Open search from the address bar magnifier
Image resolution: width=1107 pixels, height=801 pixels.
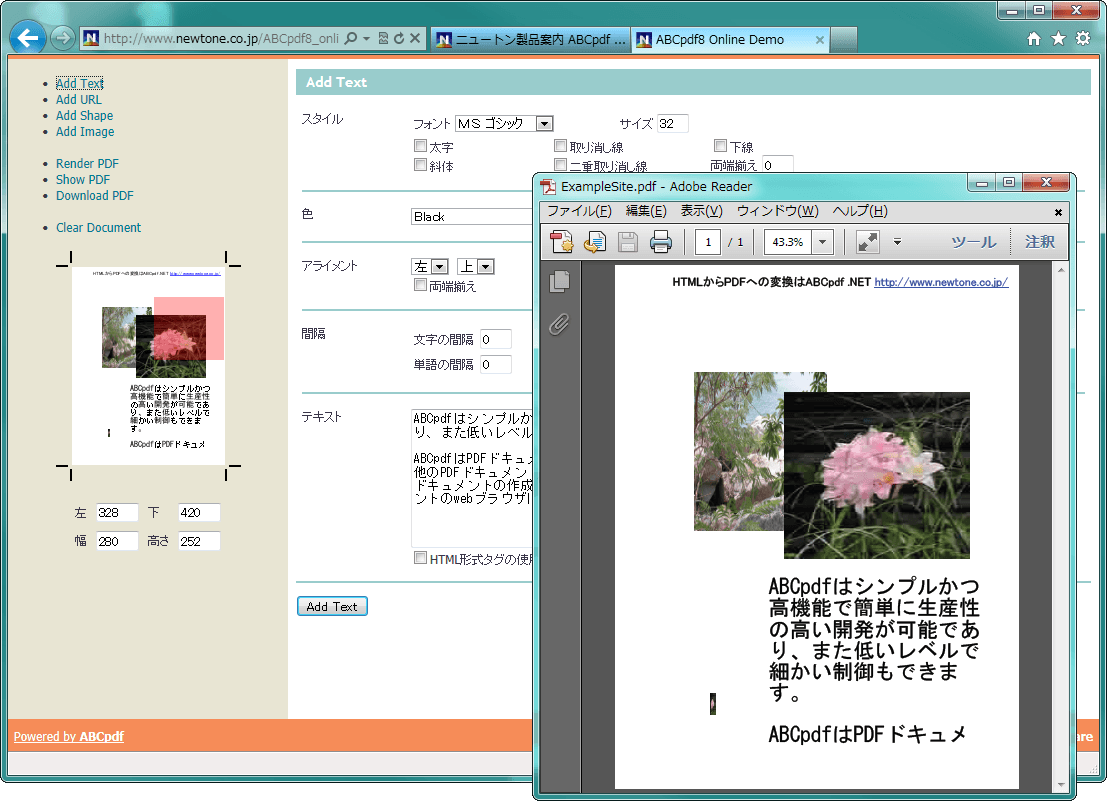[x=350, y=38]
